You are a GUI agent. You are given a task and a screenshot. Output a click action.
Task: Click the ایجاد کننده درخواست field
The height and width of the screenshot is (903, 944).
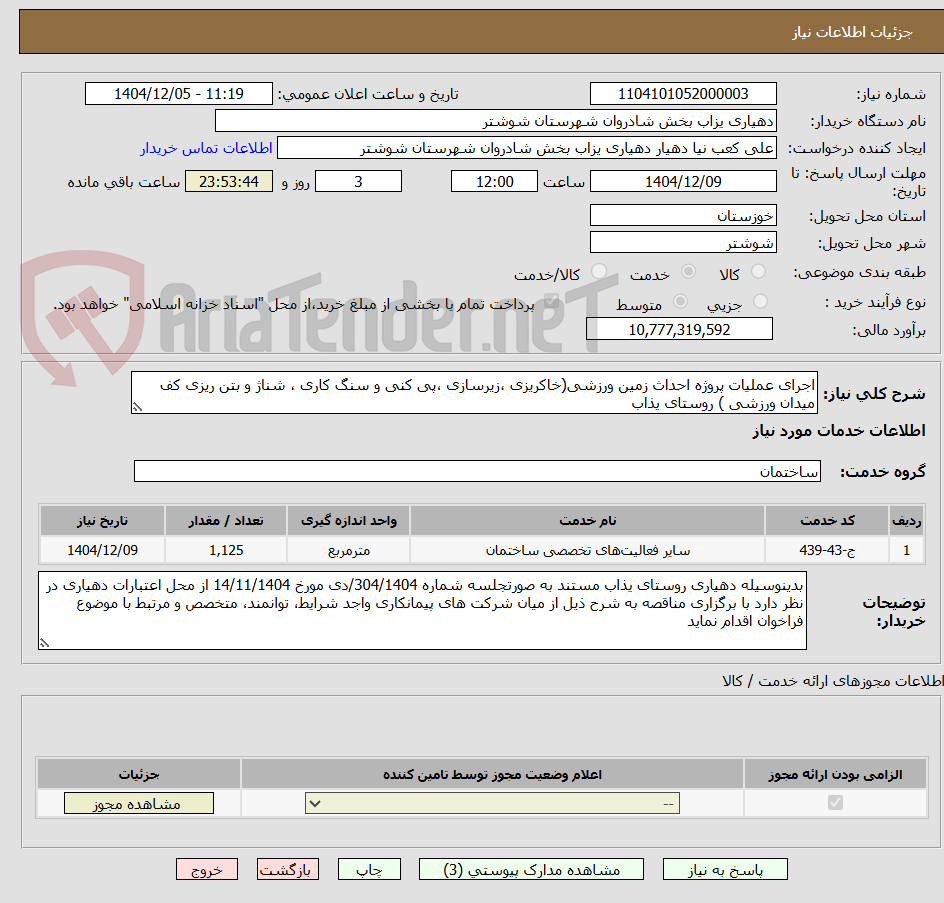point(527,148)
